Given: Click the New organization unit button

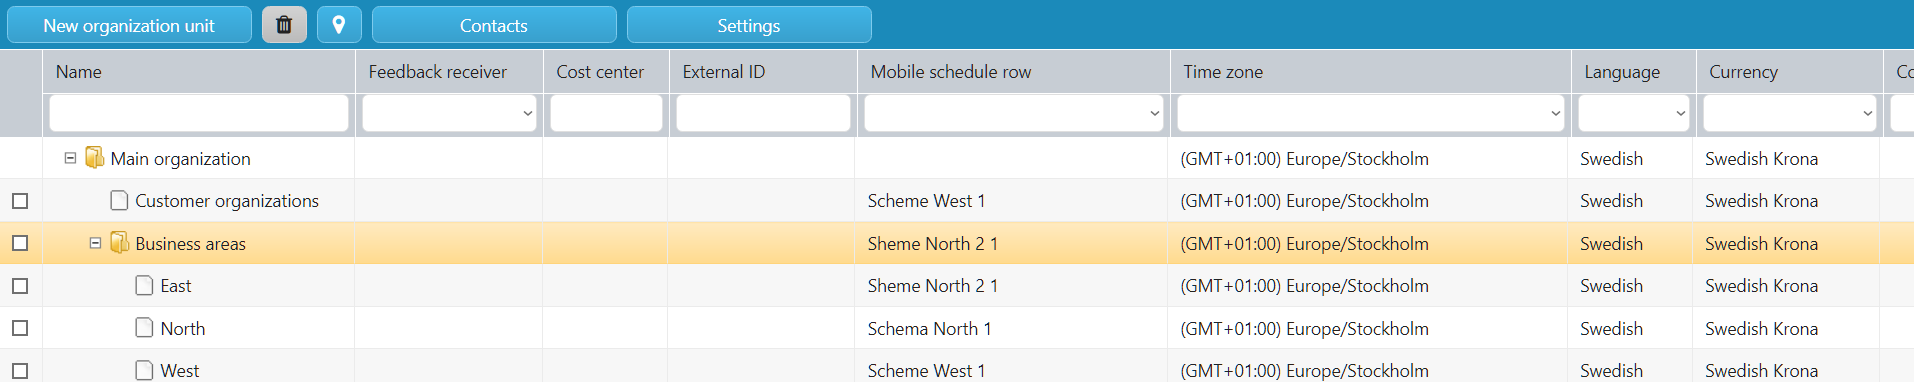Looking at the screenshot, I should click(x=129, y=25).
